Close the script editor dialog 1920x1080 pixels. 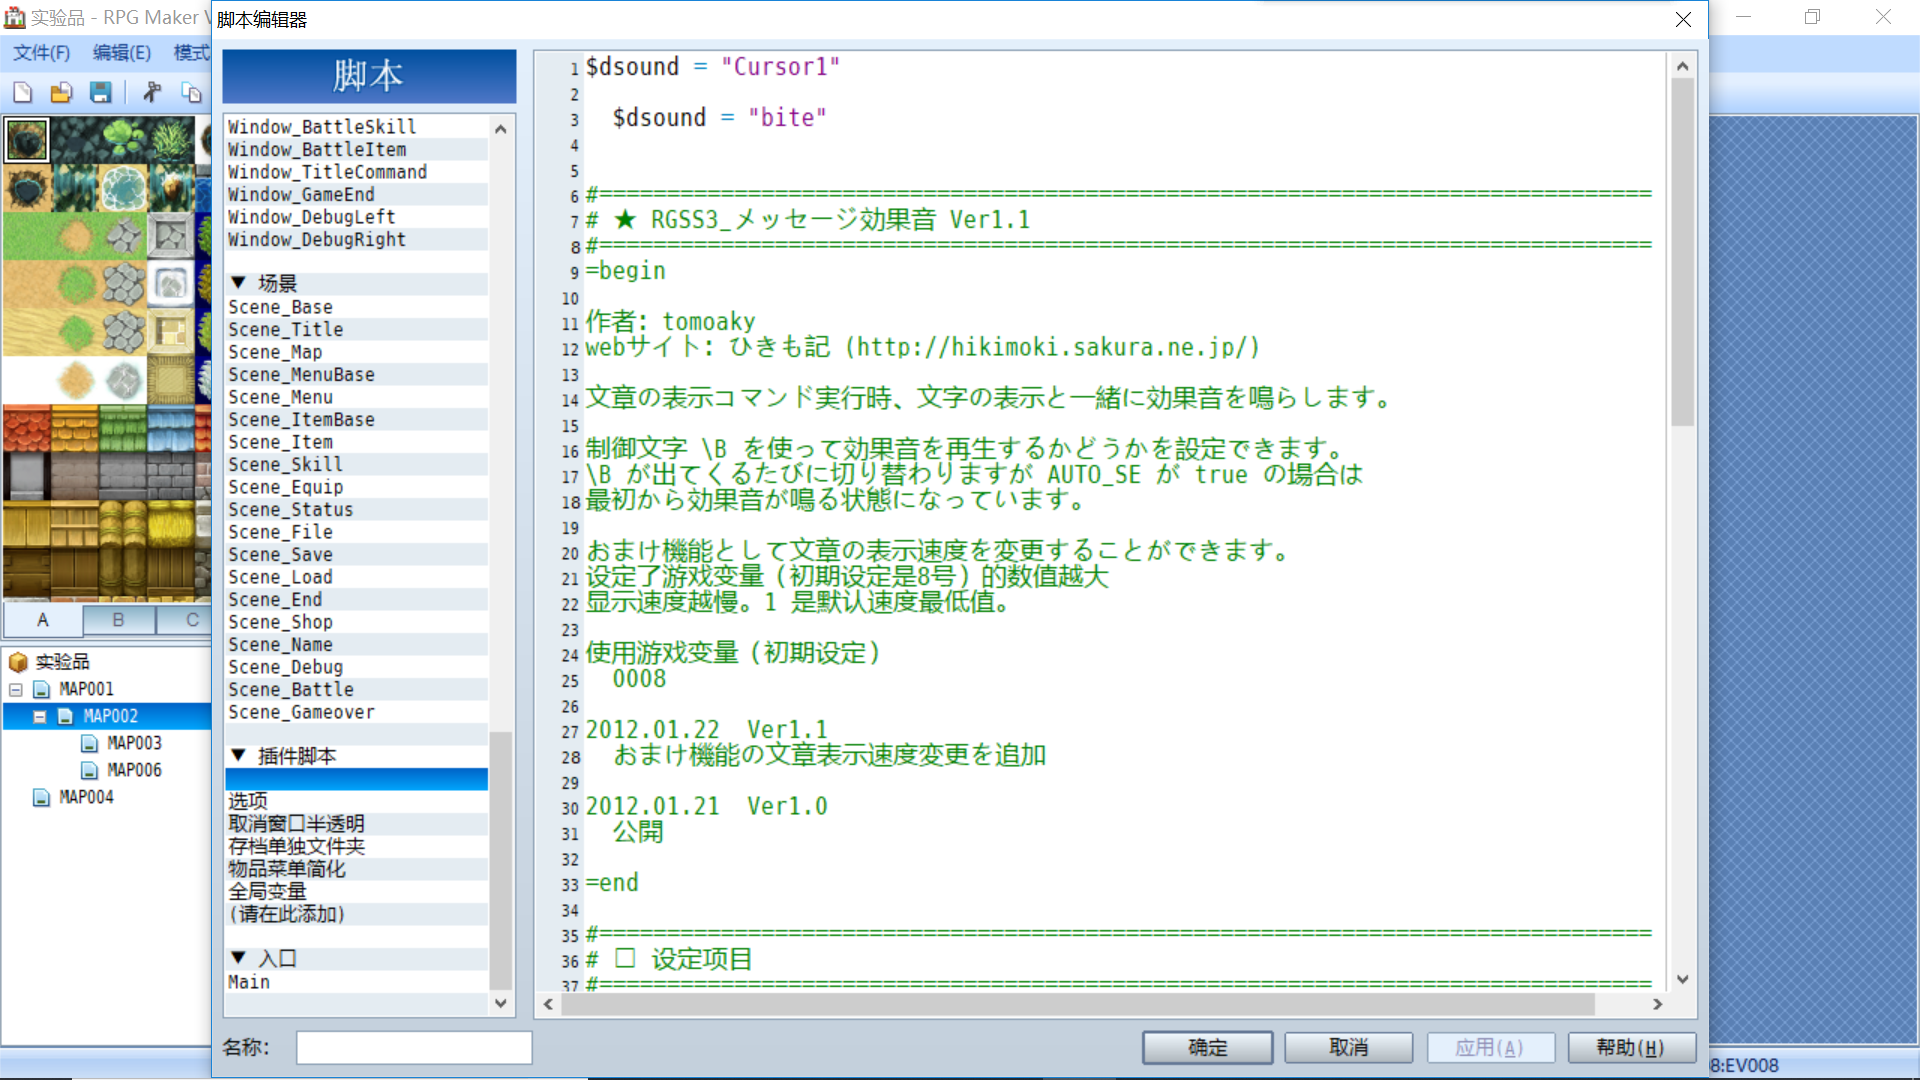tap(1683, 20)
